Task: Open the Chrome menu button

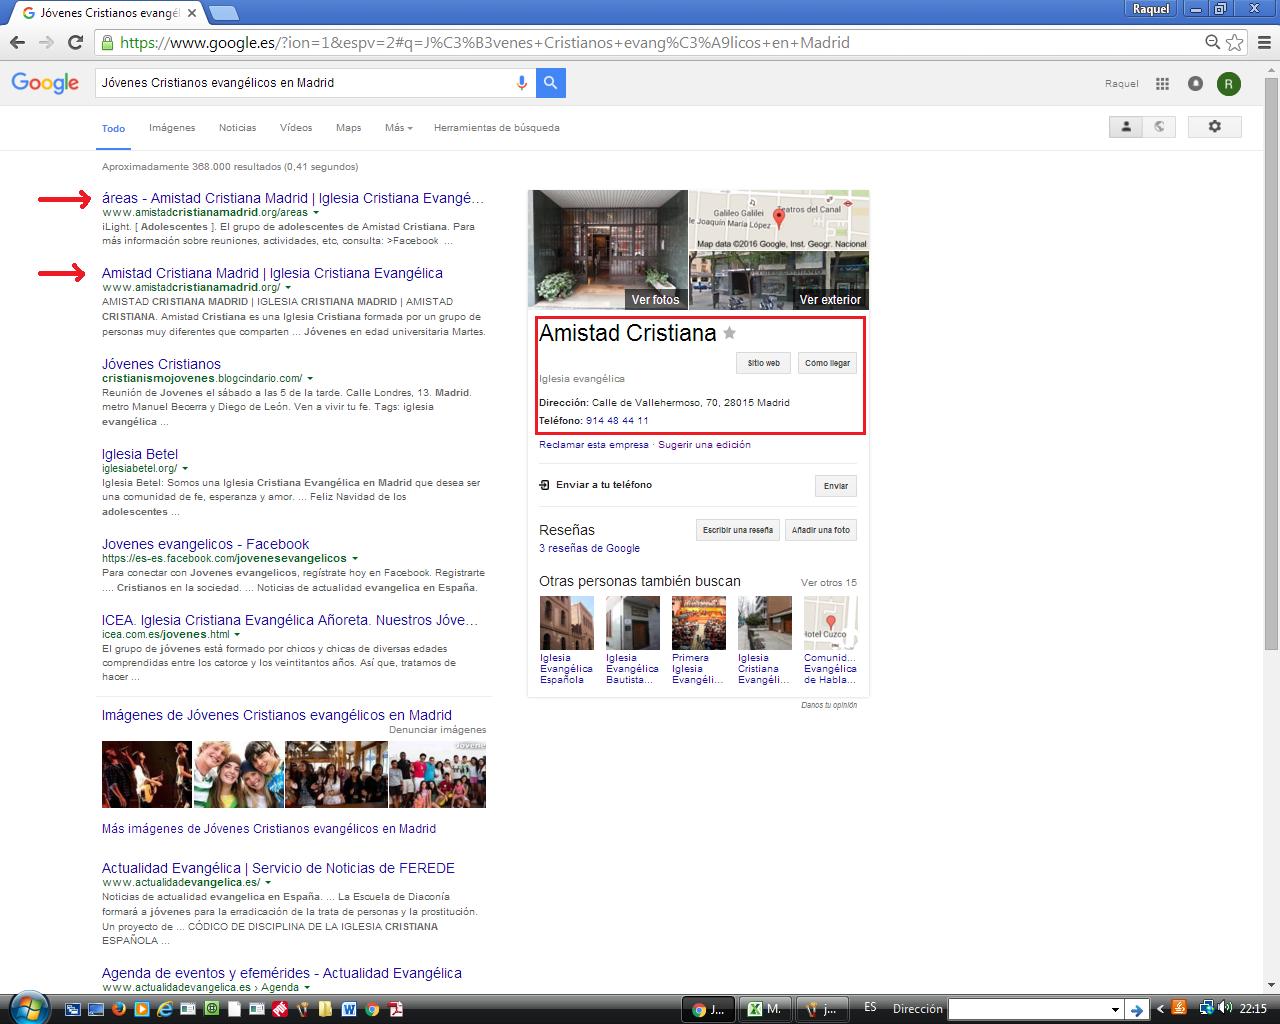Action: (1262, 42)
